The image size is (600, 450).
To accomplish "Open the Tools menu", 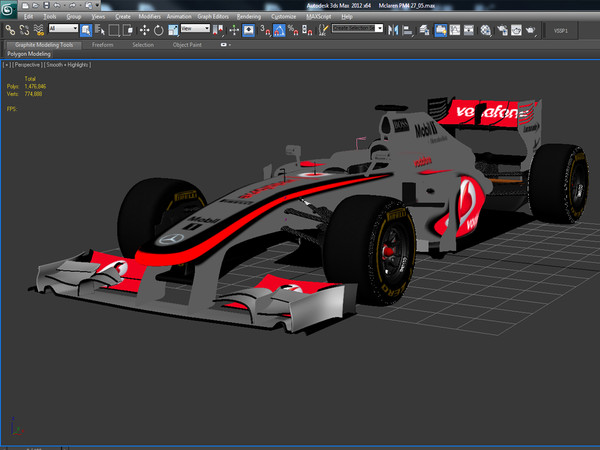I will click(49, 16).
